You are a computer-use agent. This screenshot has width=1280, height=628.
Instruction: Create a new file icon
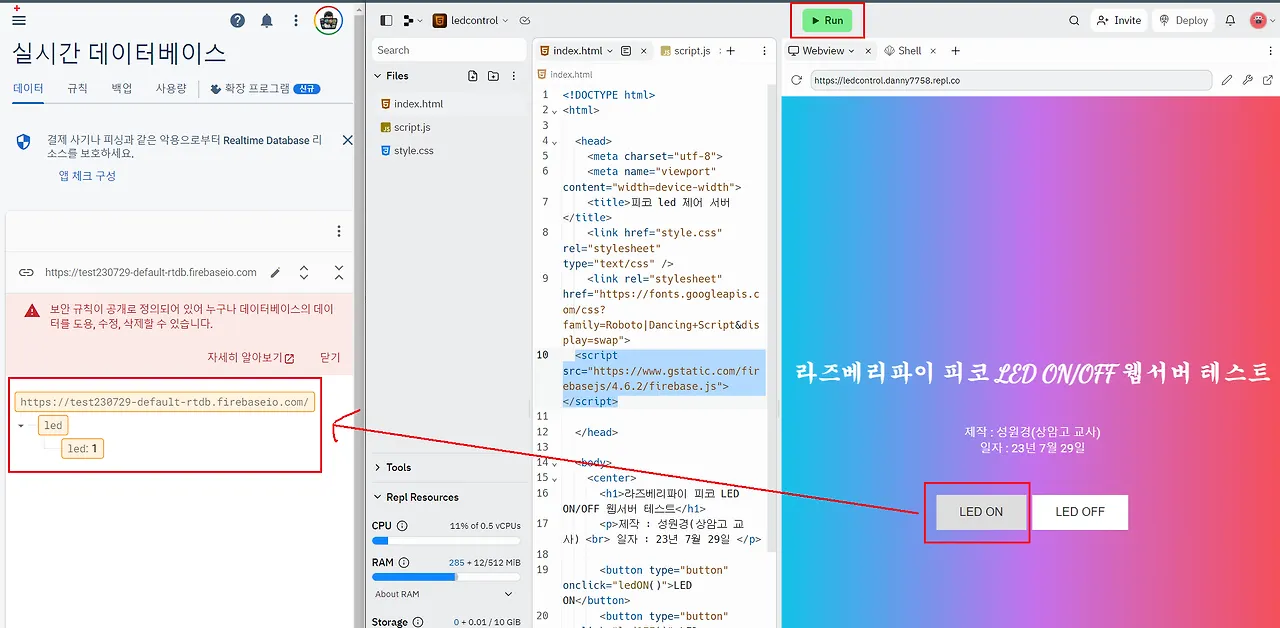pyautogui.click(x=473, y=76)
